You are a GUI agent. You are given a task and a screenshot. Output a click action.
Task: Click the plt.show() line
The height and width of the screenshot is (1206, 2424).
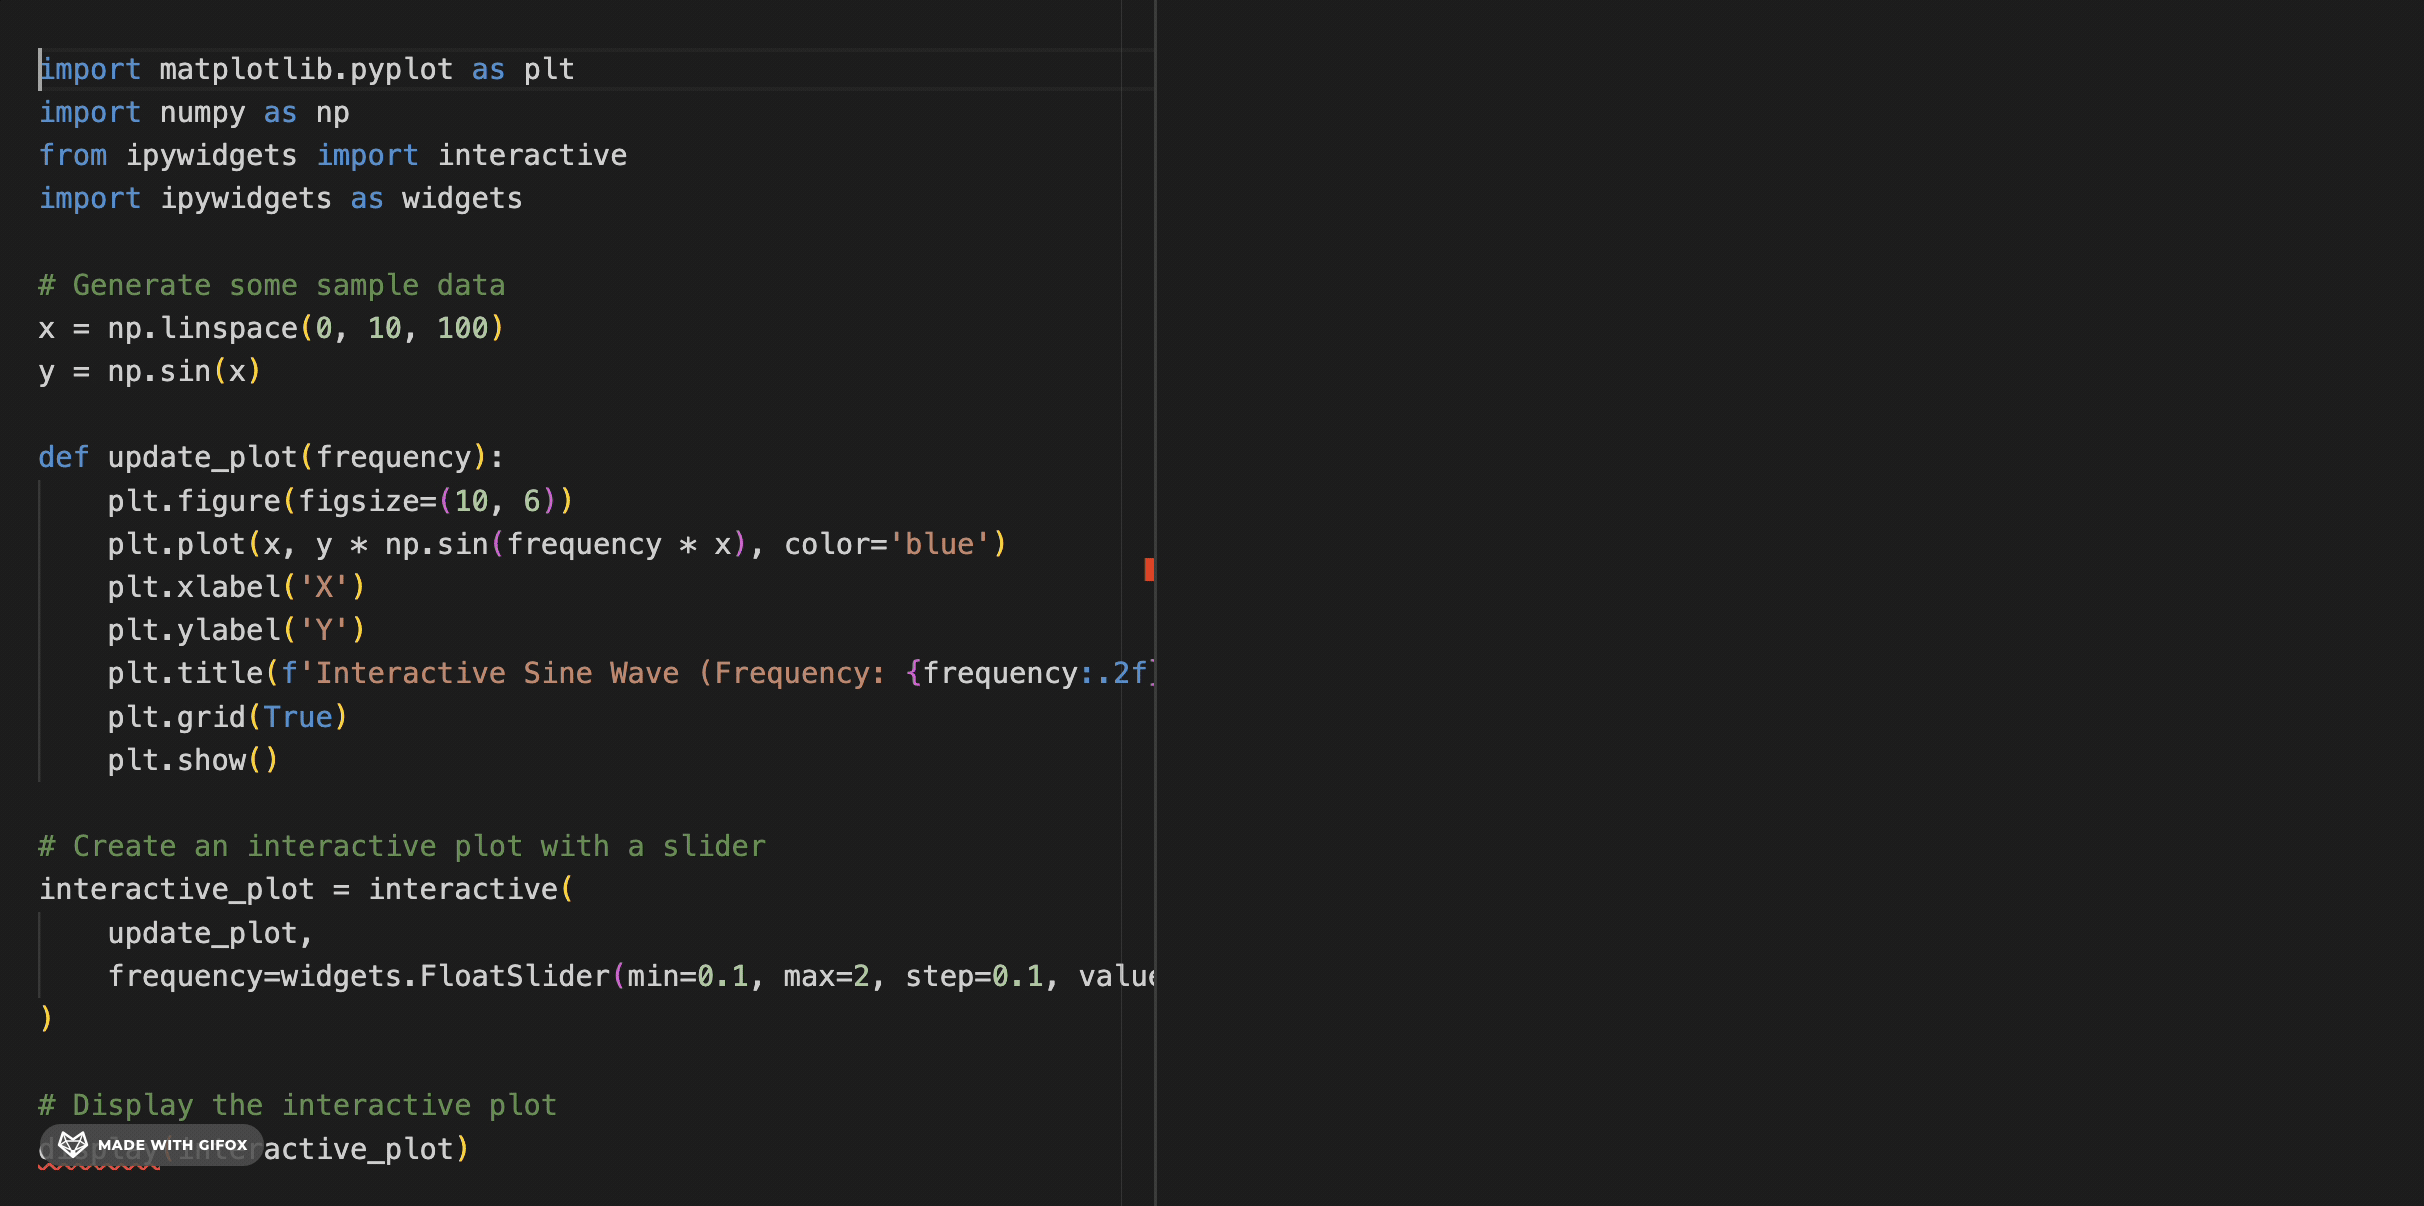pos(192,761)
